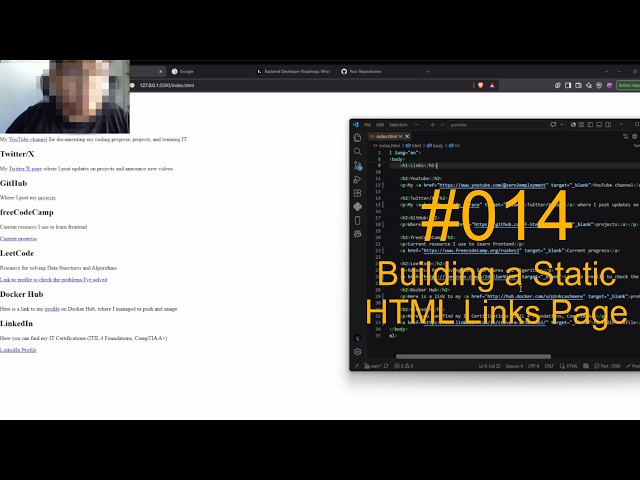Open the Brave VPN shield icon
The width and height of the screenshot is (640, 480).
(x=599, y=85)
